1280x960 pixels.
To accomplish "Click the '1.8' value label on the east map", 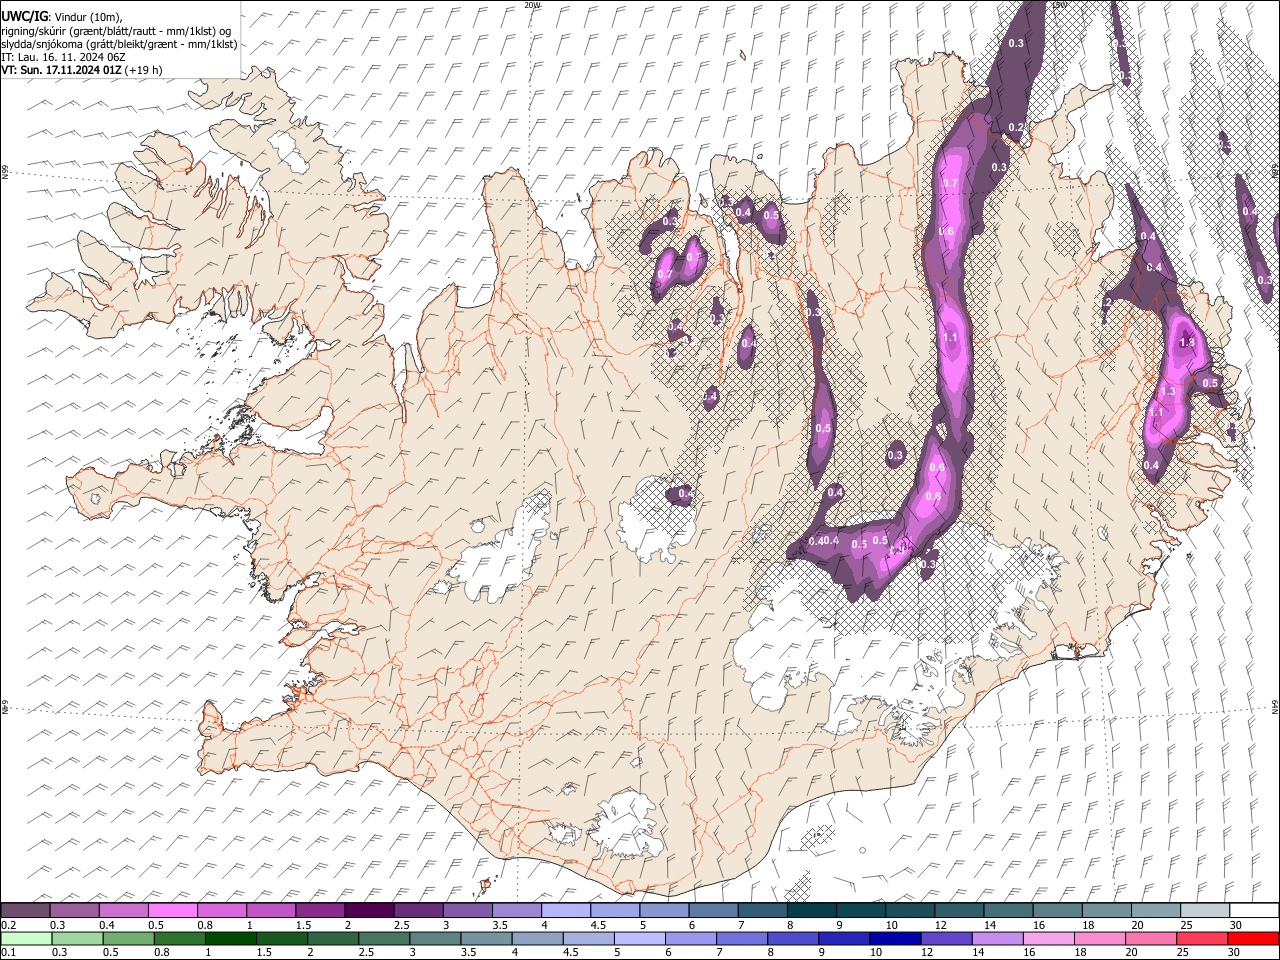I will (1187, 342).
